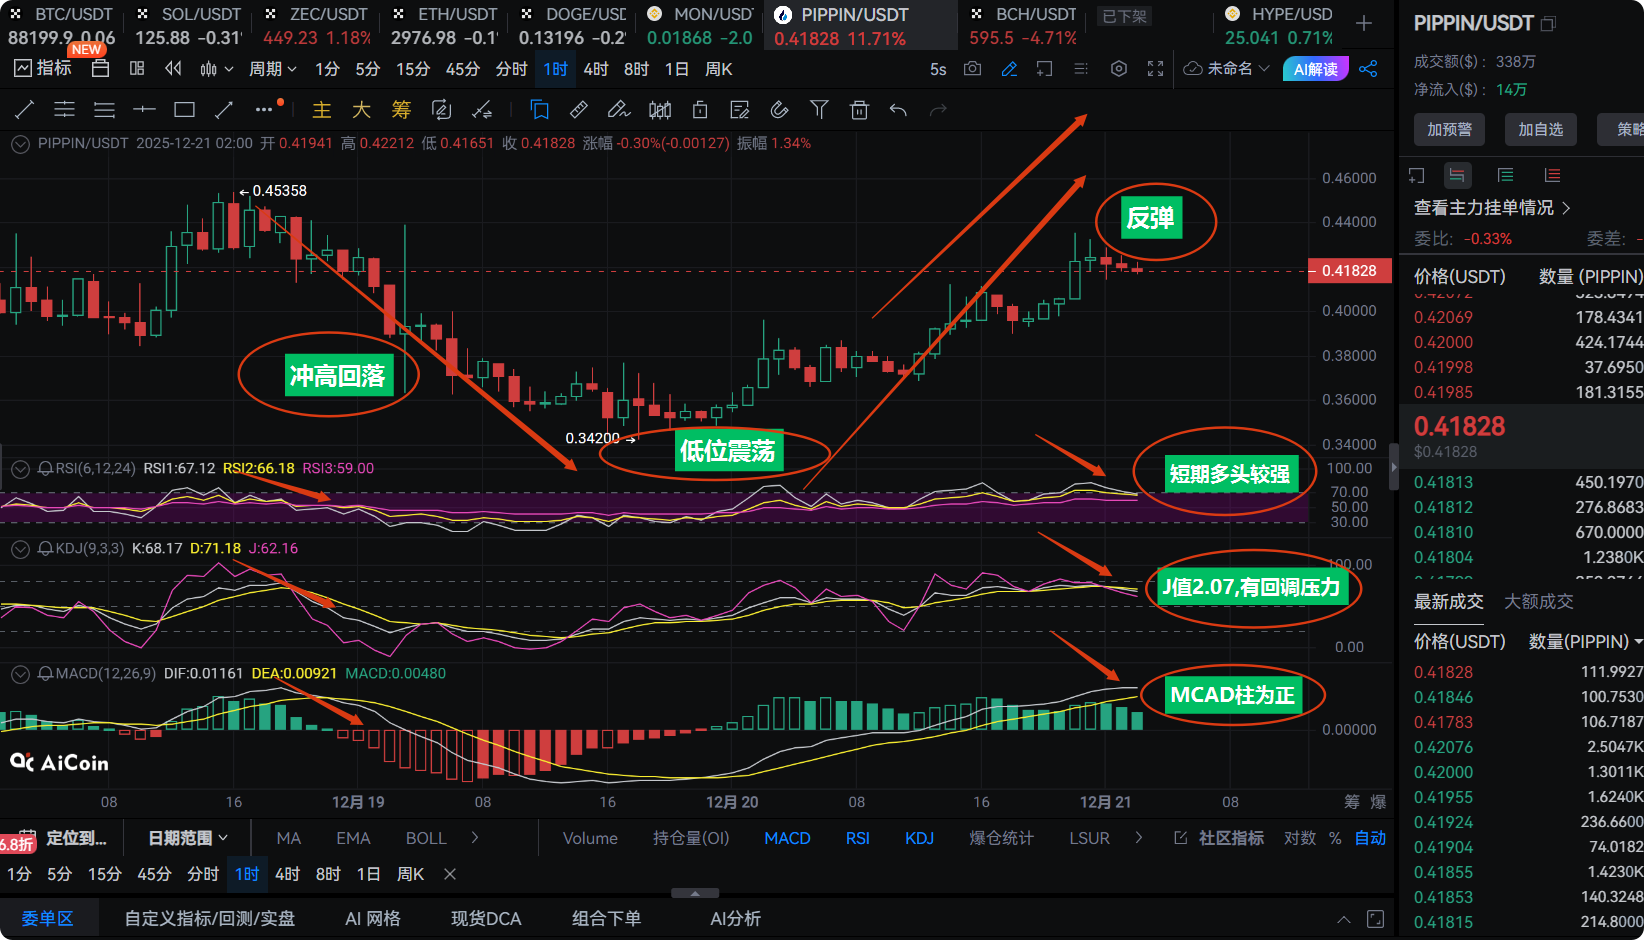Click the 加预警 add alert button
1644x940 pixels.
(1449, 129)
